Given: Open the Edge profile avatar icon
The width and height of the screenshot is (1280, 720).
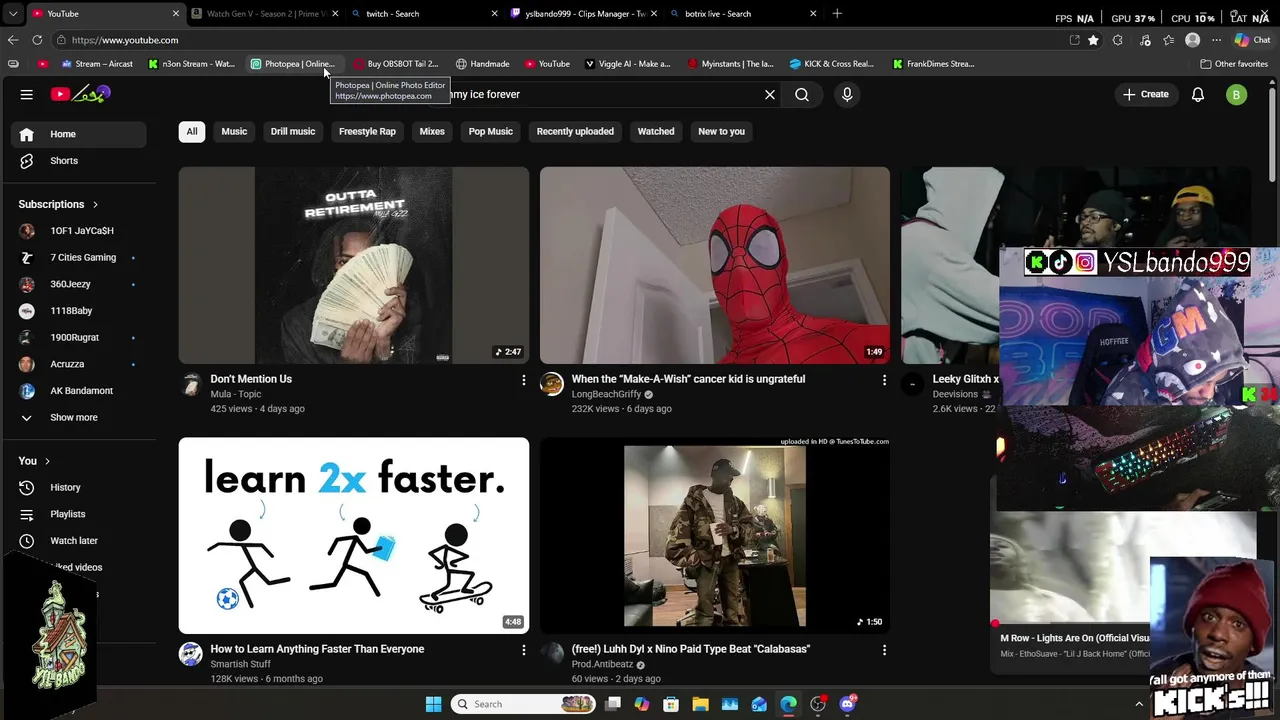Looking at the screenshot, I should point(1192,40).
